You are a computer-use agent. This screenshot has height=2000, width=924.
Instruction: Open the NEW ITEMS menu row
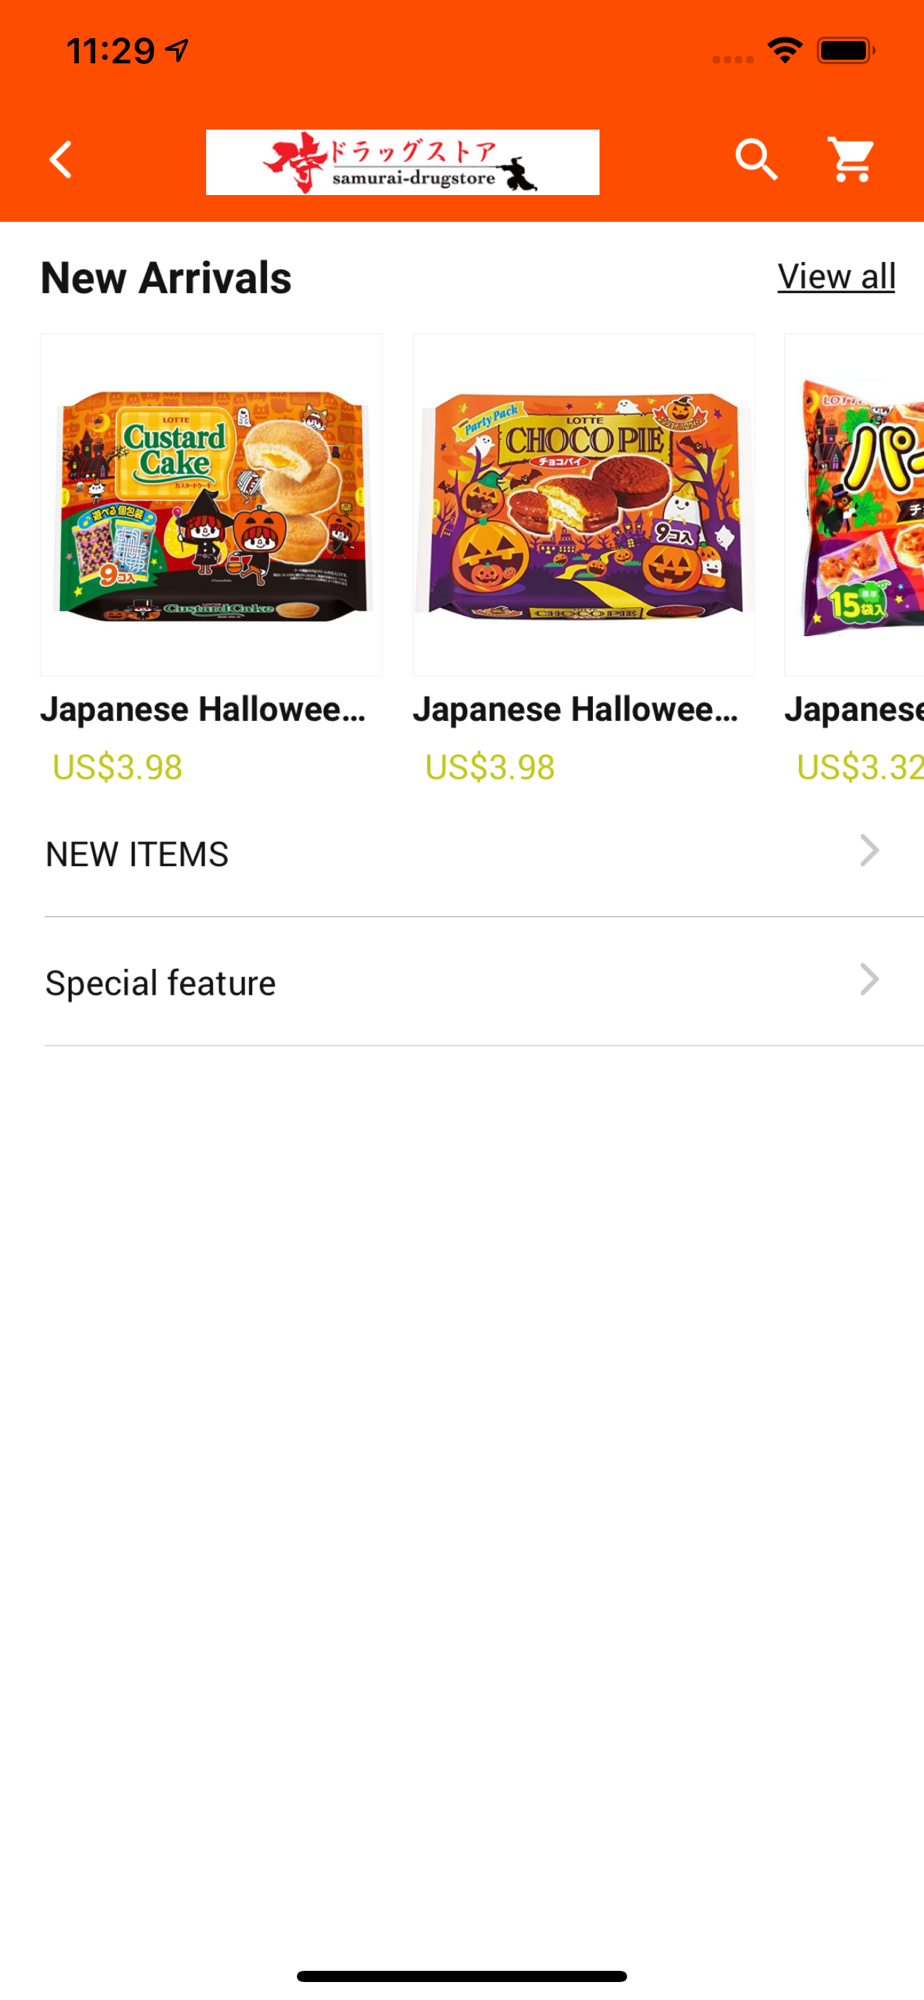tap(484, 853)
